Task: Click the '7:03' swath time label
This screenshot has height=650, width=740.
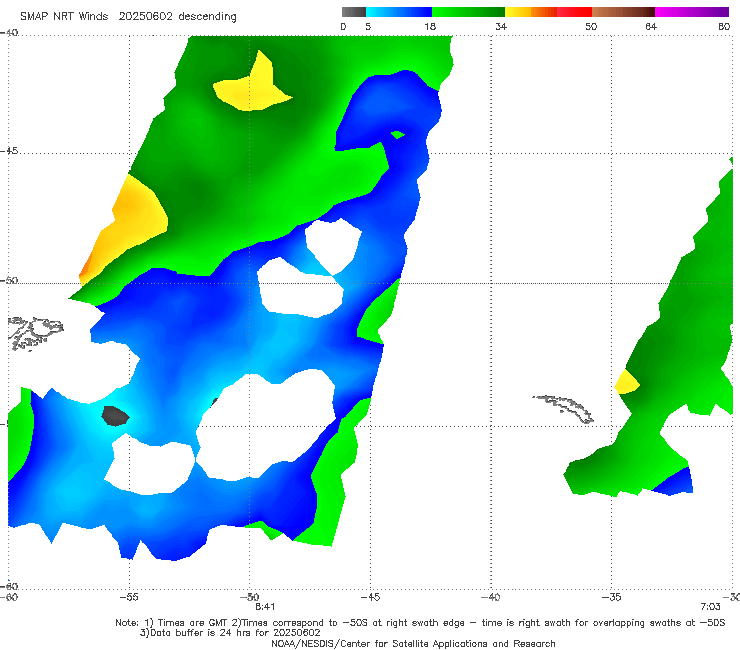Action: (710, 607)
